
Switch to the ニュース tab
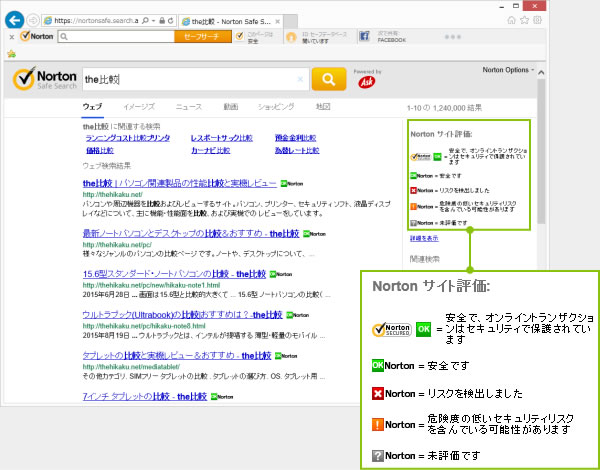point(189,107)
